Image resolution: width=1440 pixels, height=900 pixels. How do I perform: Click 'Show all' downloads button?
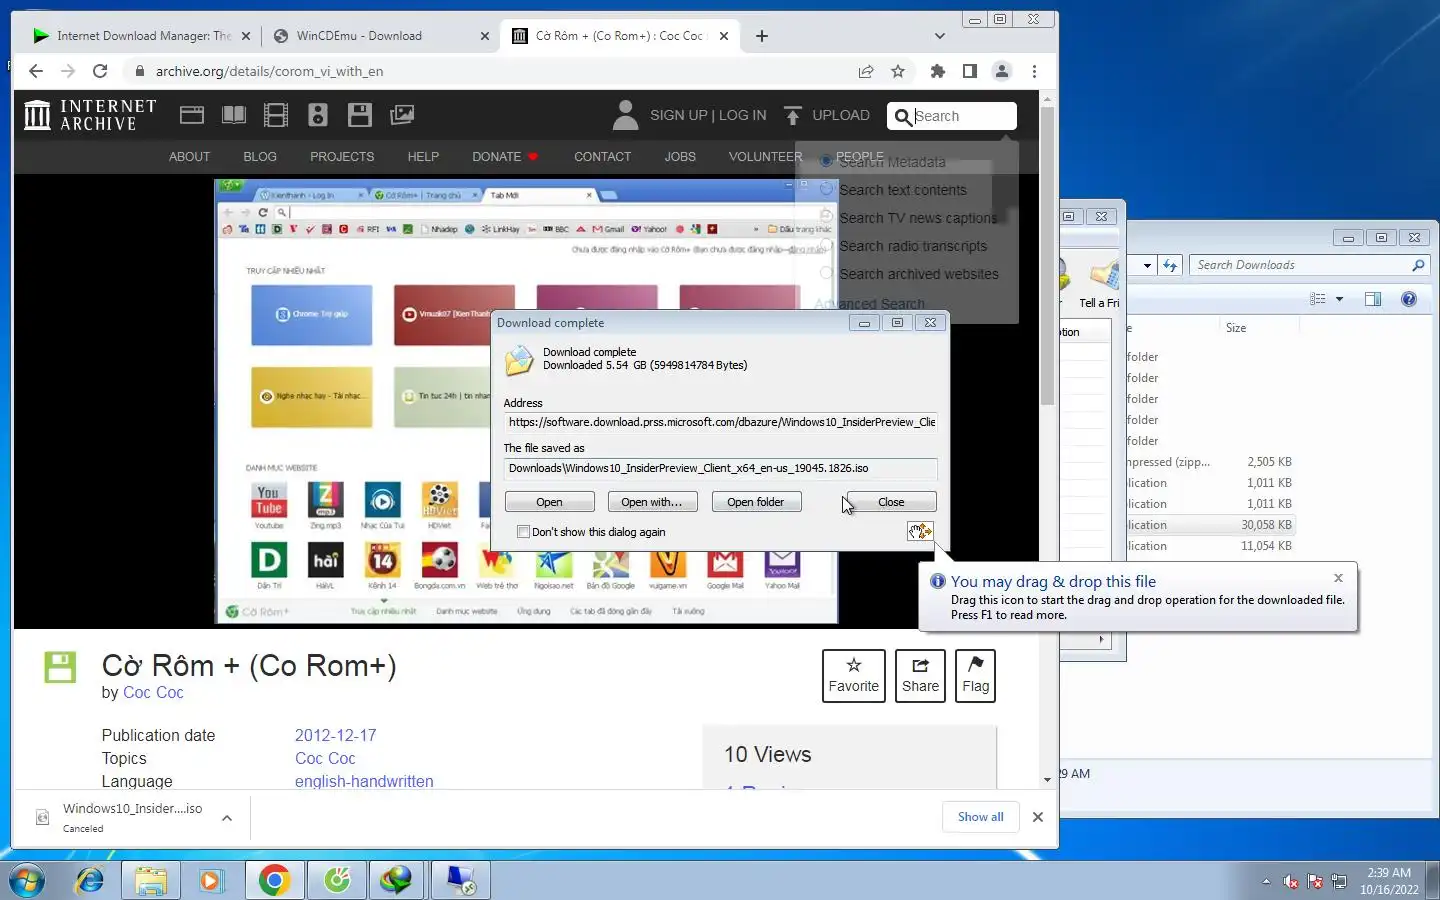coord(980,817)
